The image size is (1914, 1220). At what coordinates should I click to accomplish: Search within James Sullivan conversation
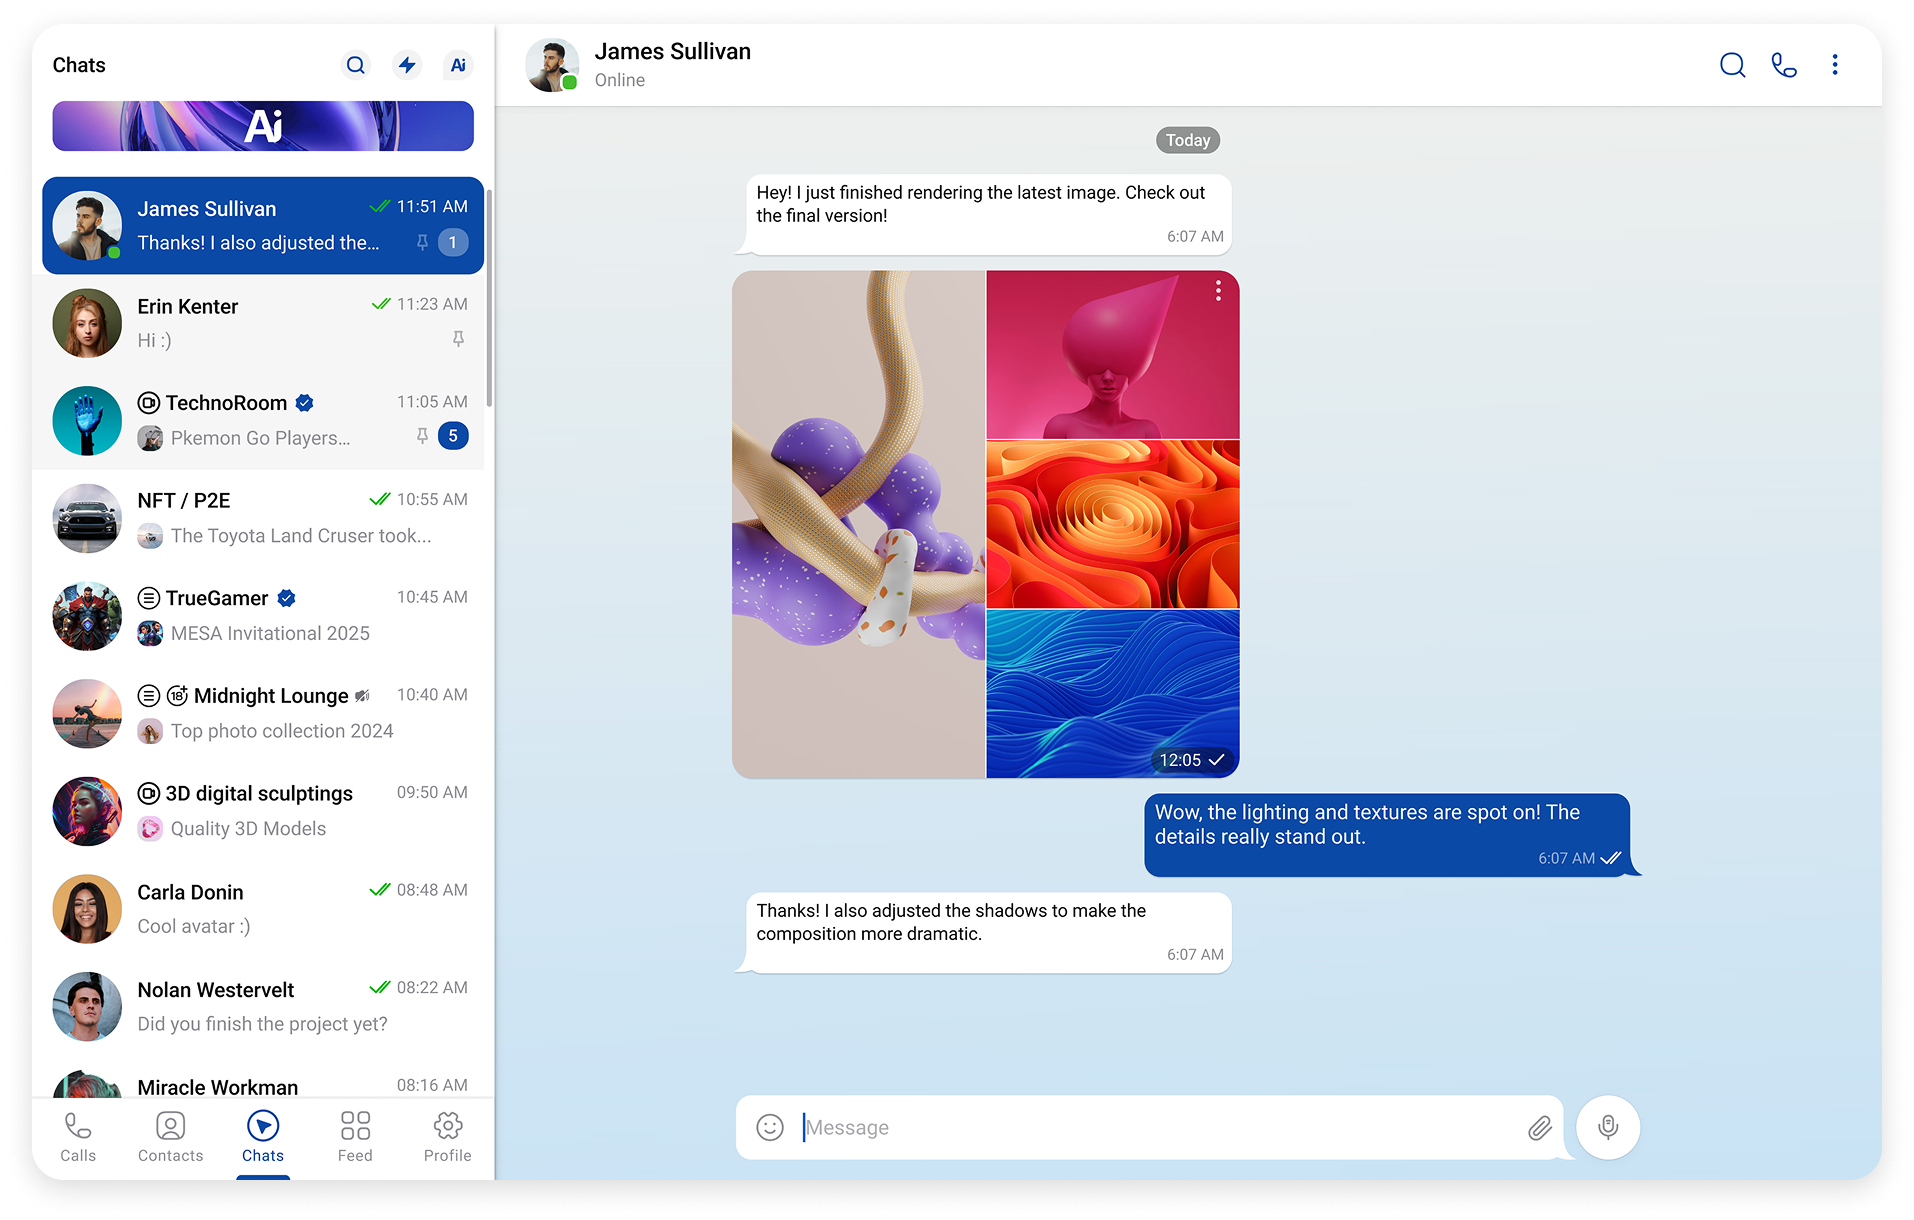tap(1732, 65)
